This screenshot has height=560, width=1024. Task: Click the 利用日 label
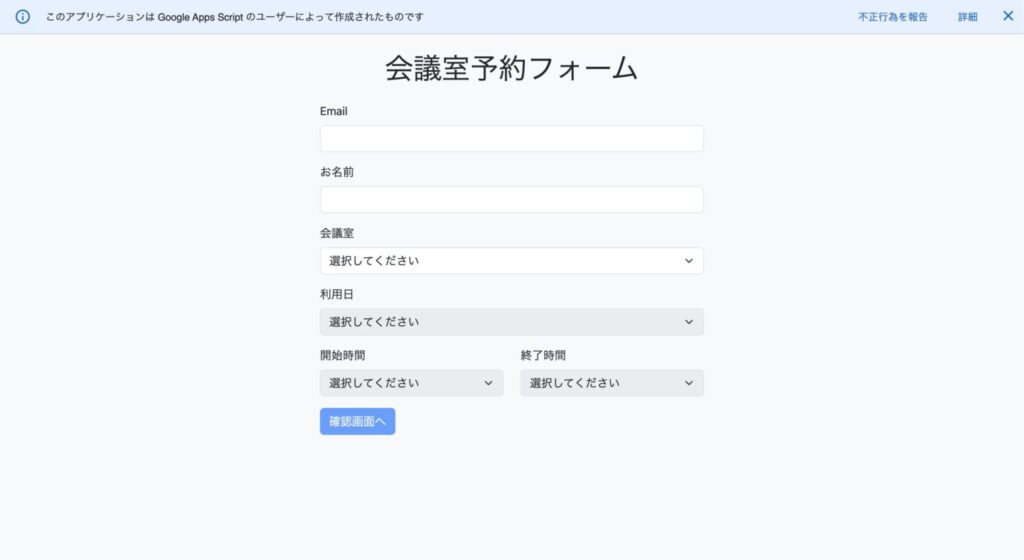(x=336, y=294)
